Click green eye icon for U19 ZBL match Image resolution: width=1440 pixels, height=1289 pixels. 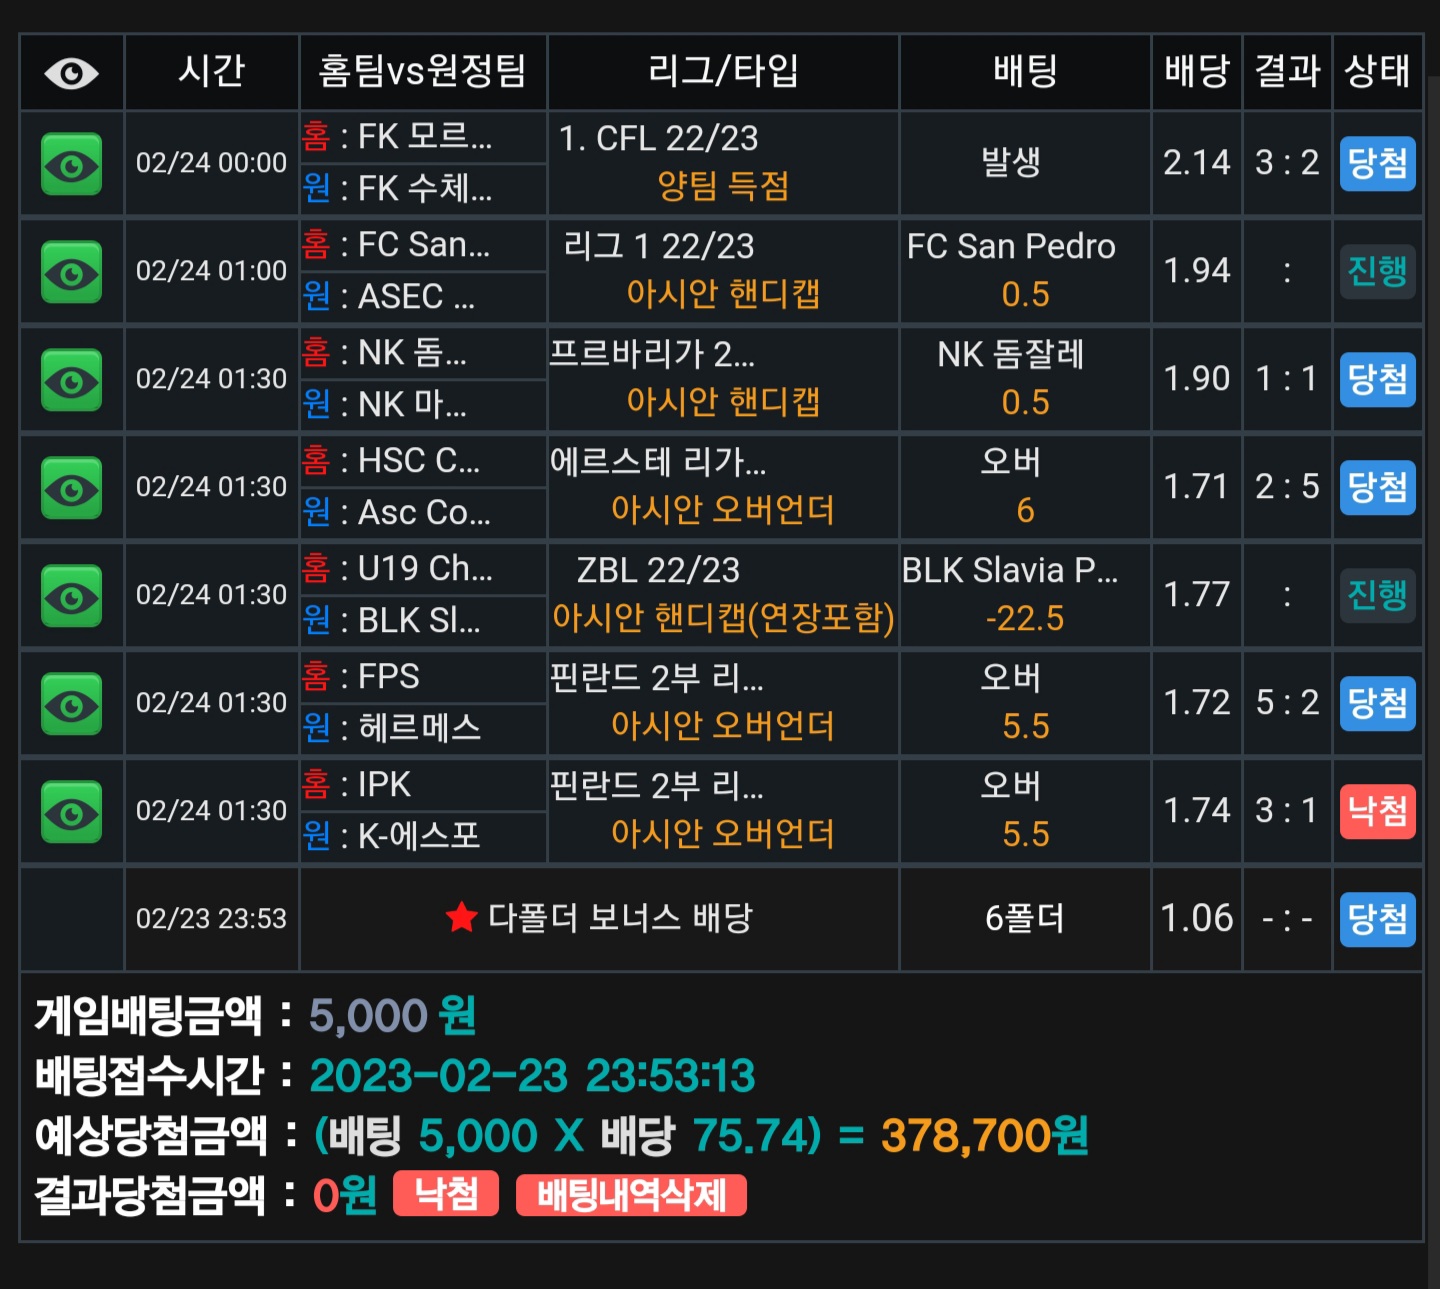71,596
